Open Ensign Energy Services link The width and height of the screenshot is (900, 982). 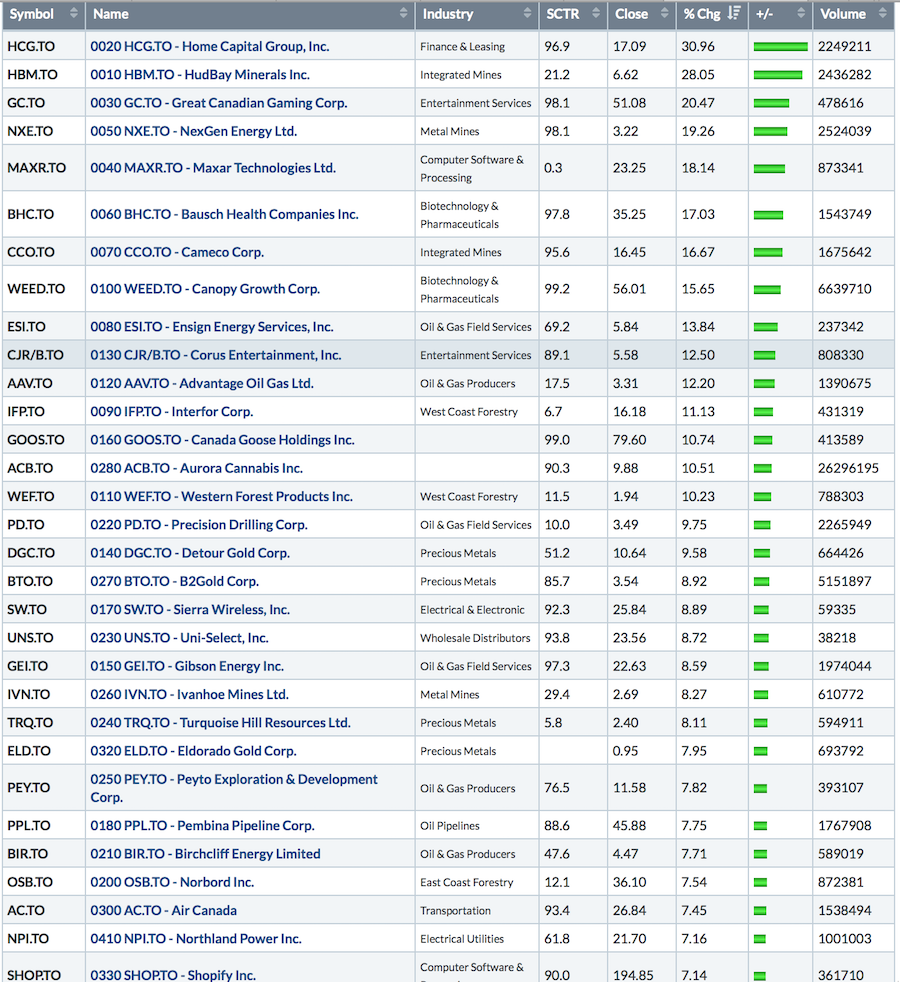212,327
